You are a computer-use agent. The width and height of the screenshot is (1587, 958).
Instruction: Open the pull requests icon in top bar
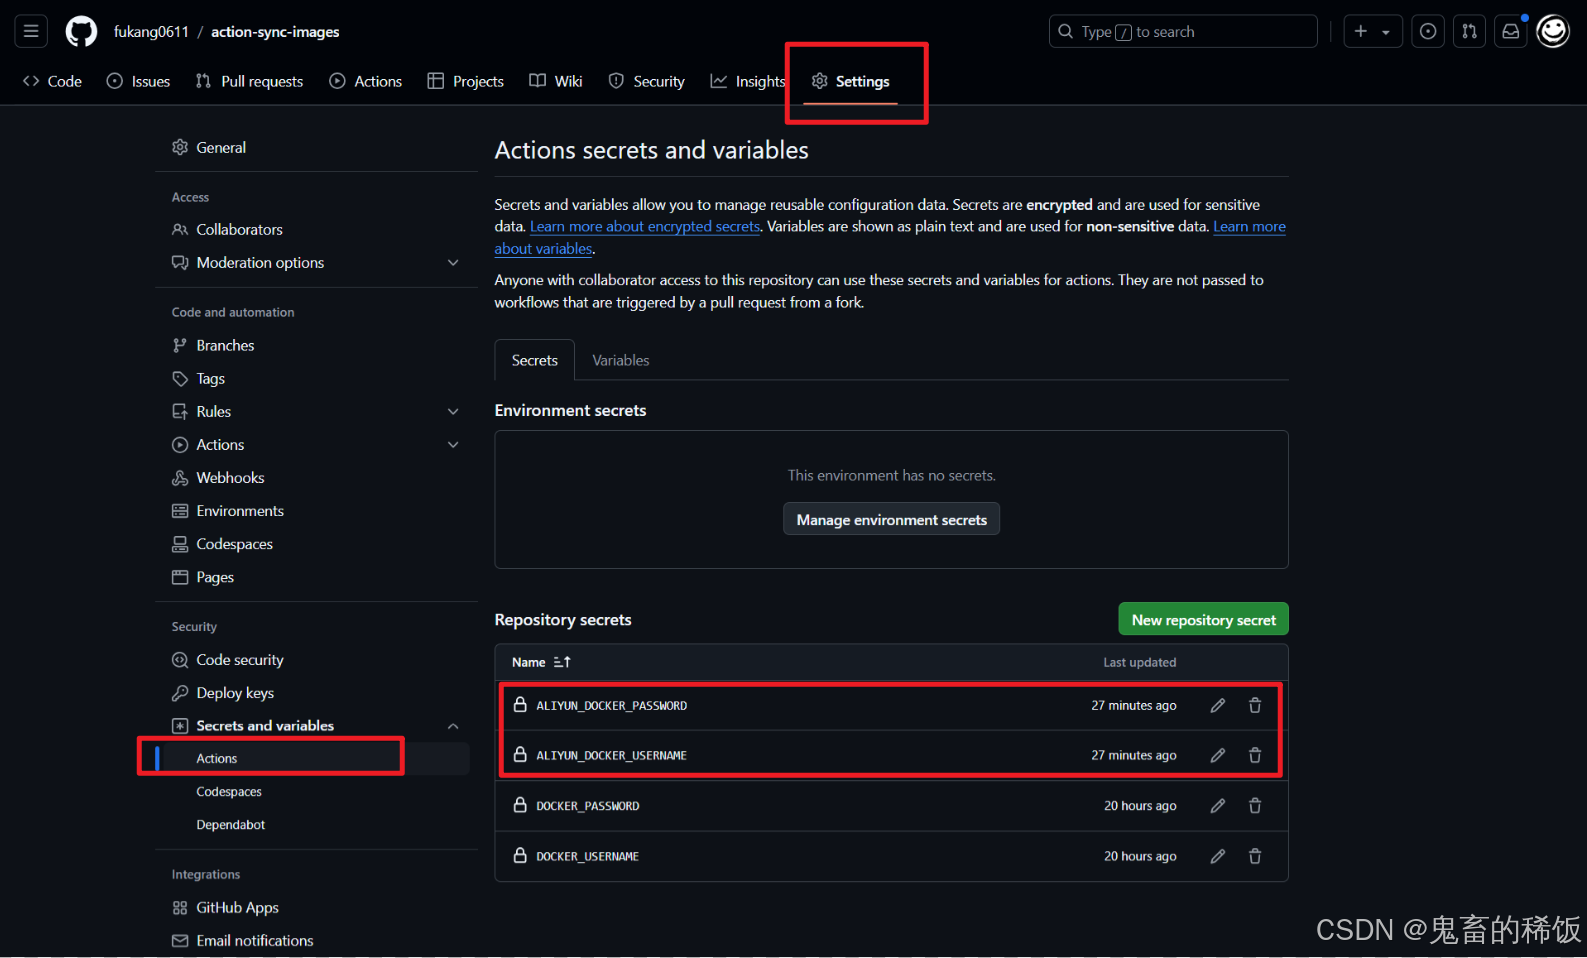pyautogui.click(x=1469, y=31)
